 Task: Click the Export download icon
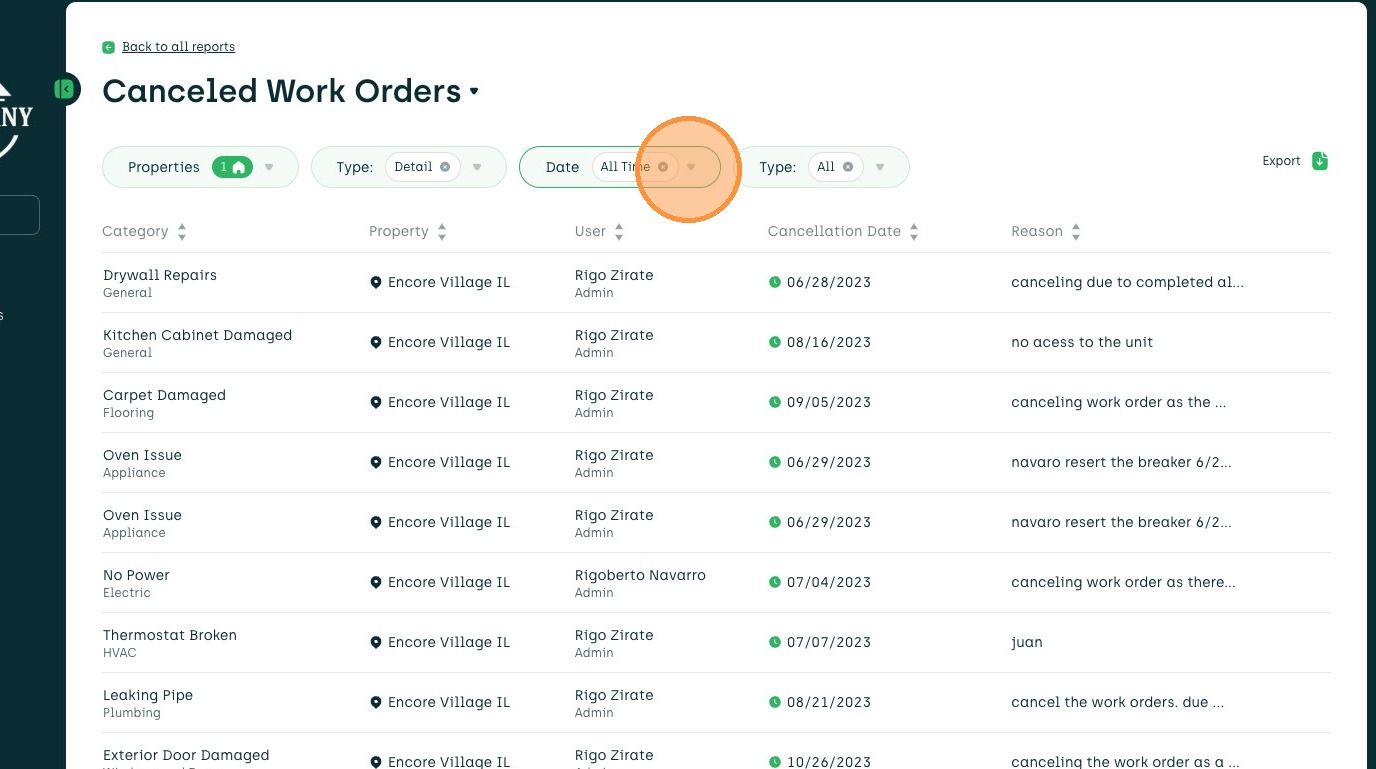pyautogui.click(x=1320, y=161)
